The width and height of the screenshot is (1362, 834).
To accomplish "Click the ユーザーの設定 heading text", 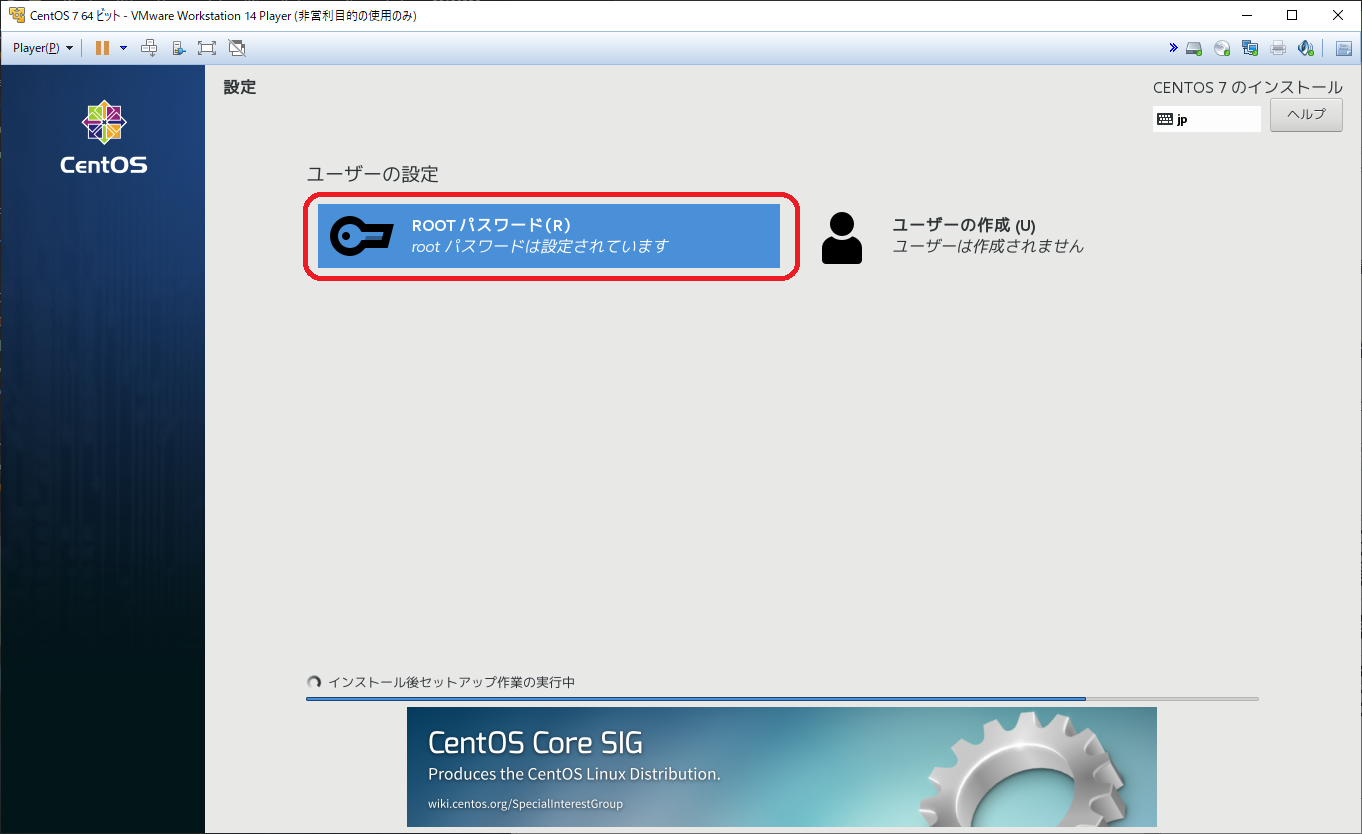I will pyautogui.click(x=372, y=174).
